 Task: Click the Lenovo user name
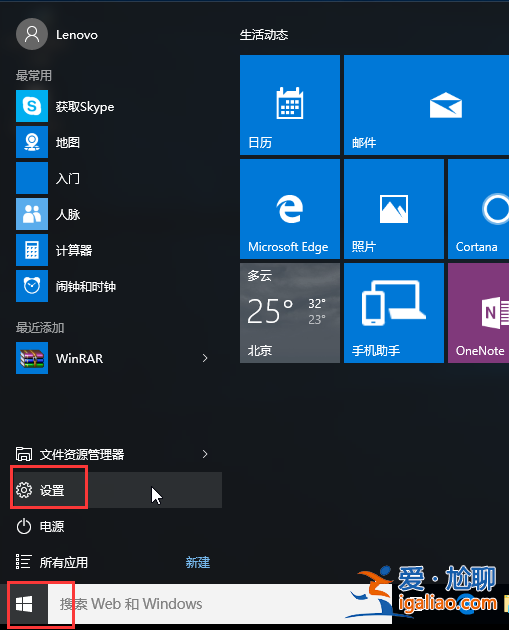click(x=77, y=35)
